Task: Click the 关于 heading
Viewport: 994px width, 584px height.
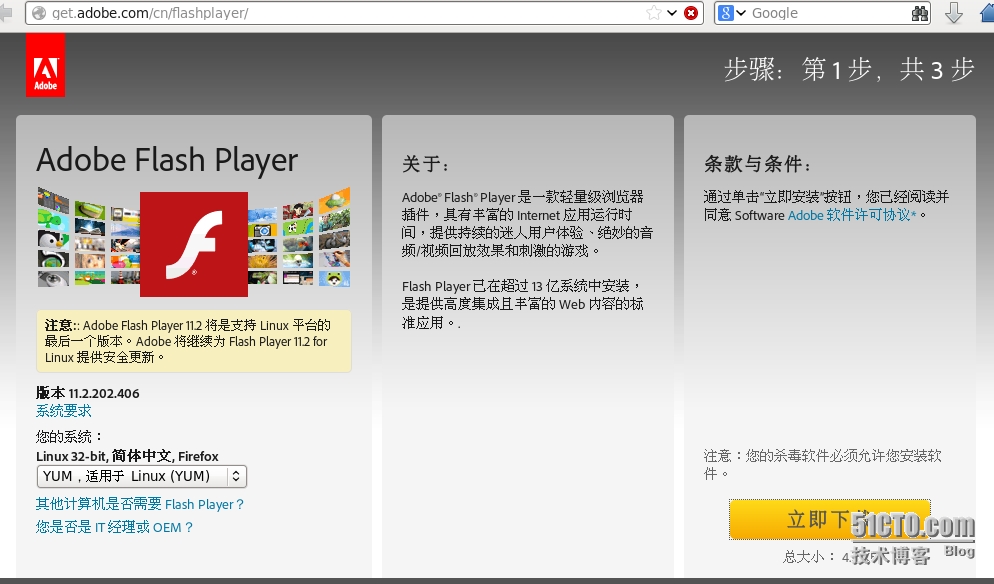Action: 425,164
